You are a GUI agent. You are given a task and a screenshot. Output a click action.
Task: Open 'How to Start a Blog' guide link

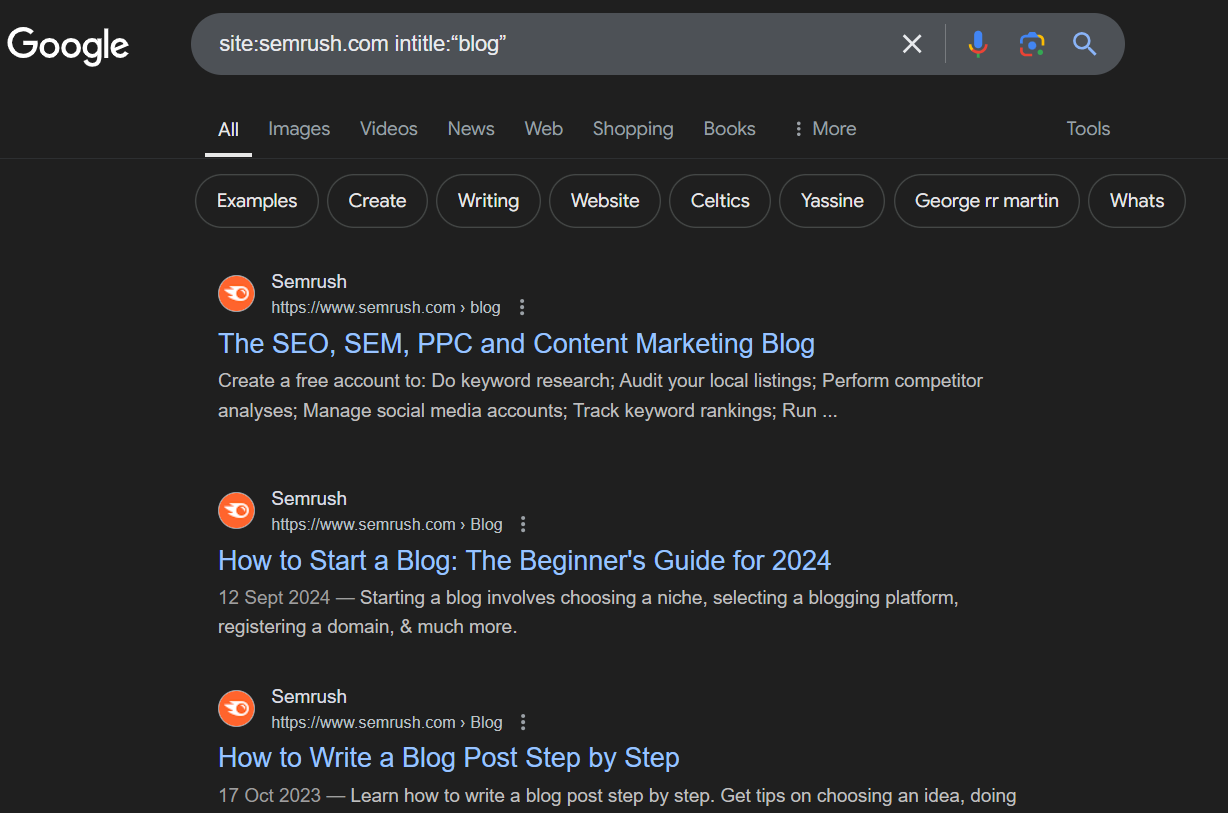pos(524,561)
